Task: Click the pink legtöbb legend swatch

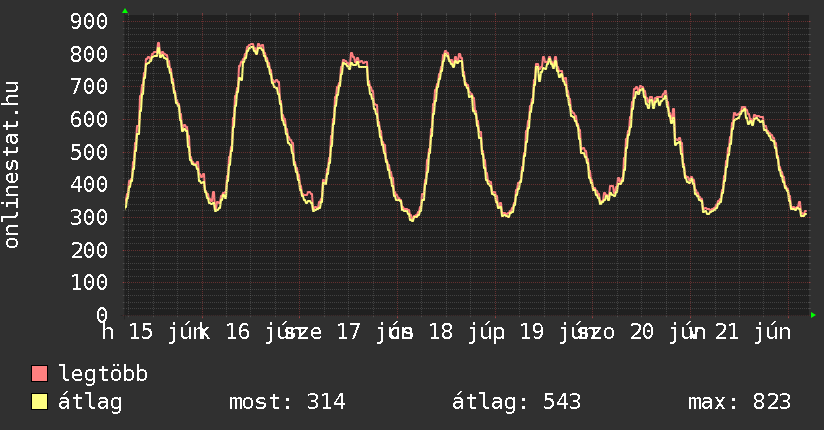Action: [x=39, y=373]
